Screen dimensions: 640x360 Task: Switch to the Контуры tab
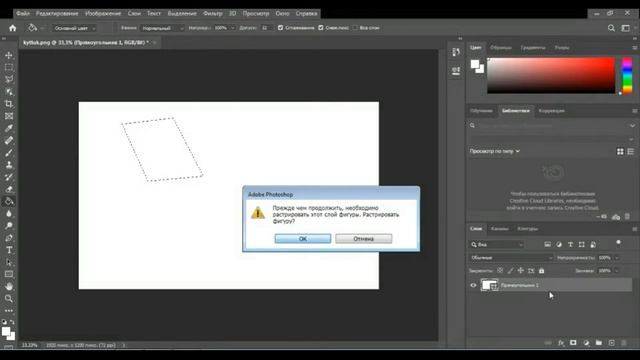[x=527, y=229]
